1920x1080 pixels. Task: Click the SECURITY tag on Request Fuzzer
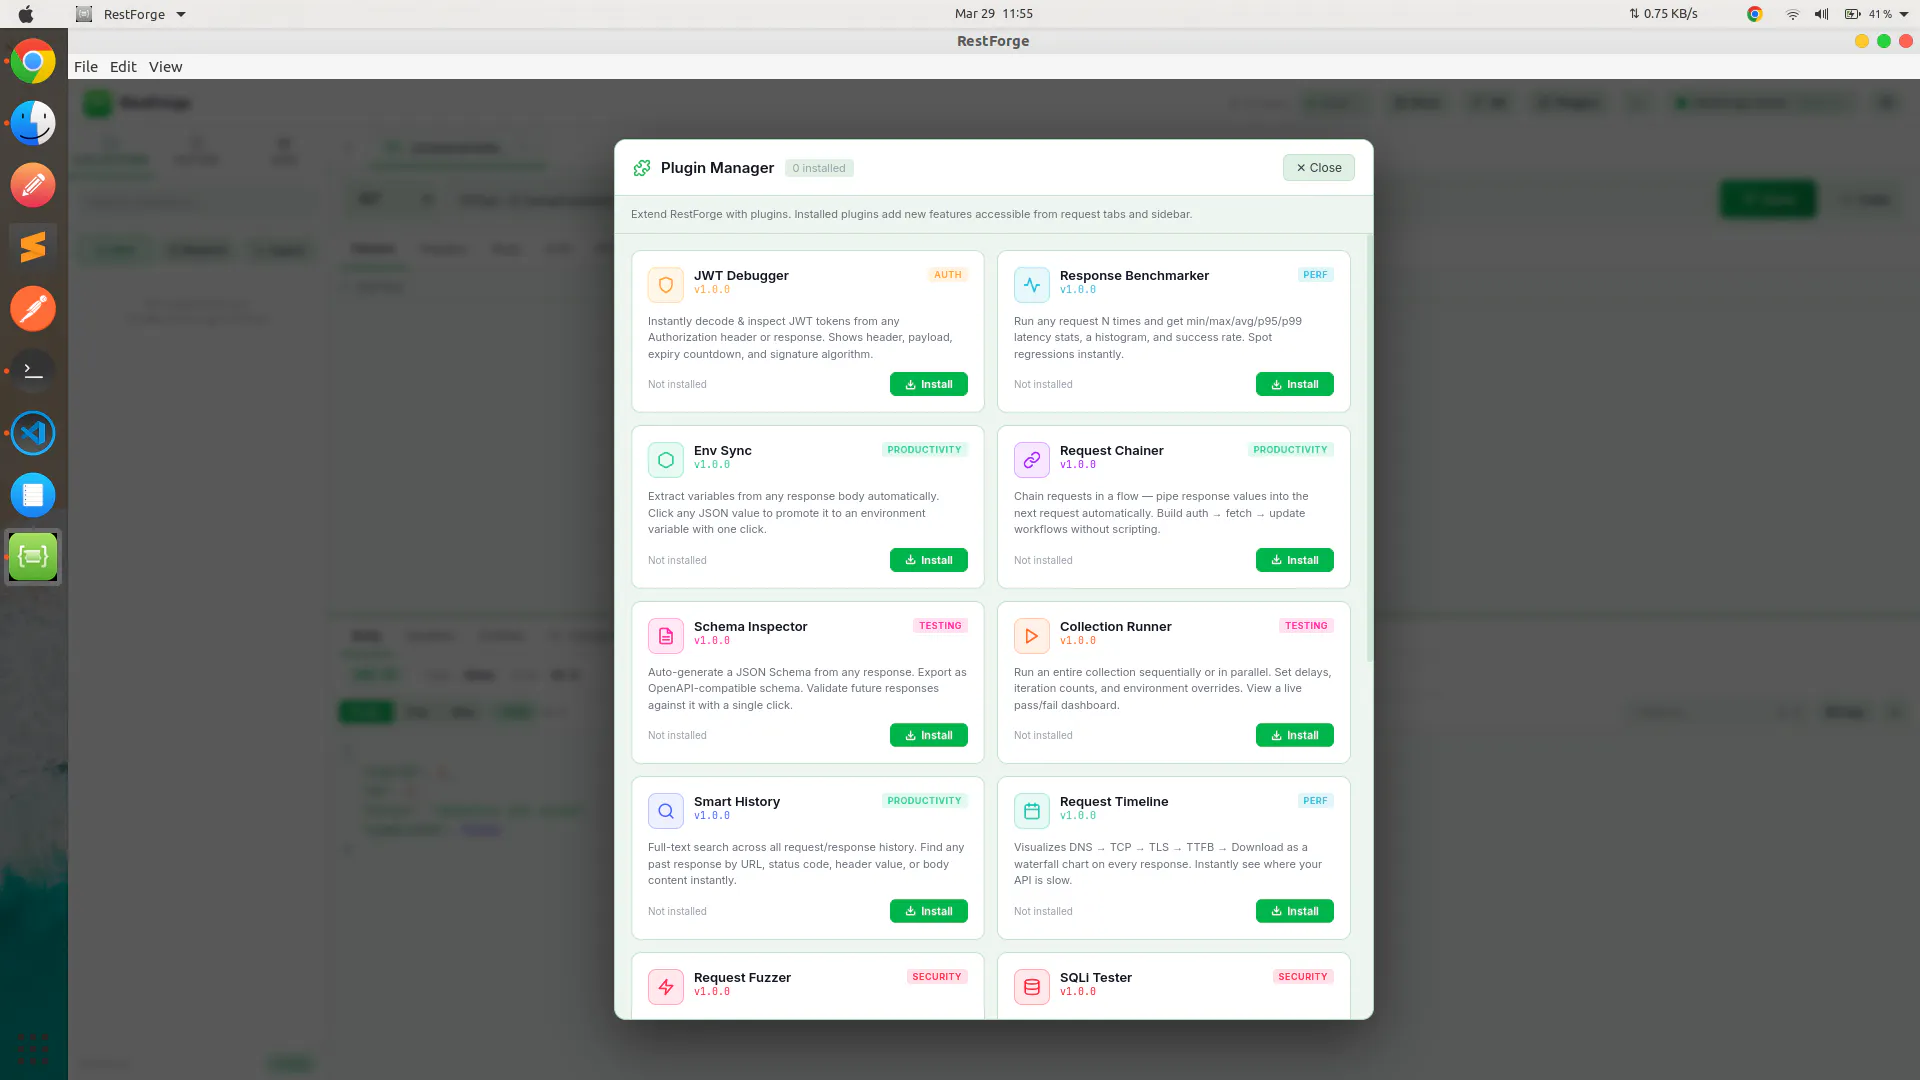coord(936,977)
